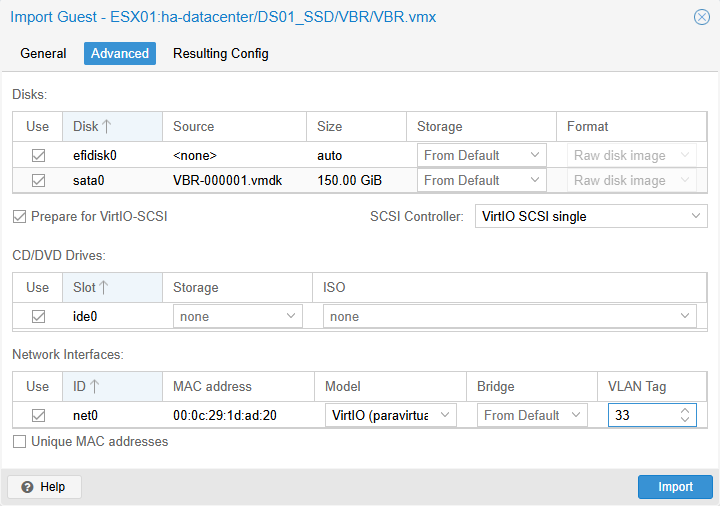720x506 pixels.
Task: Sort CD/DVD drives by Slot column
Action: pos(112,287)
